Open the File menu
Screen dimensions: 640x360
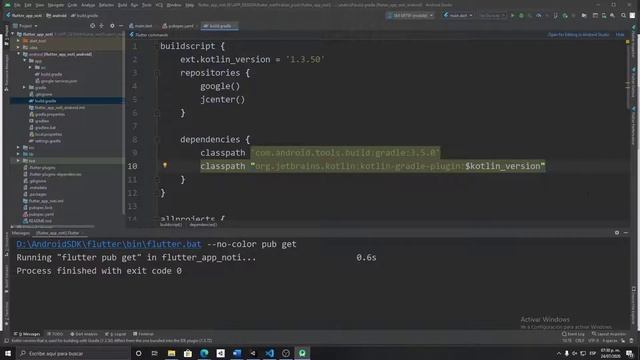pyautogui.click(x=17, y=5)
